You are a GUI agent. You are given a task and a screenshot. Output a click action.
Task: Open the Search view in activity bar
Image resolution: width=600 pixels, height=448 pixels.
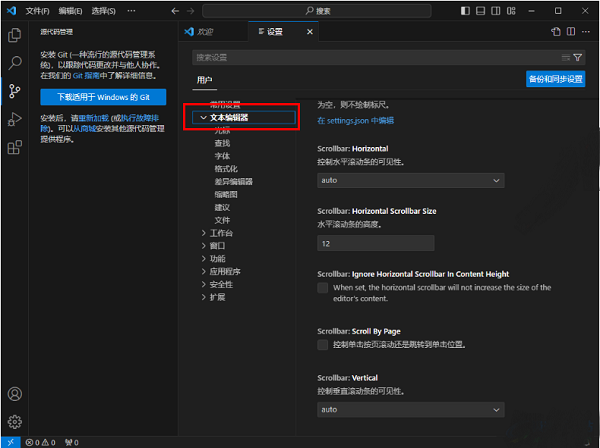(x=15, y=62)
